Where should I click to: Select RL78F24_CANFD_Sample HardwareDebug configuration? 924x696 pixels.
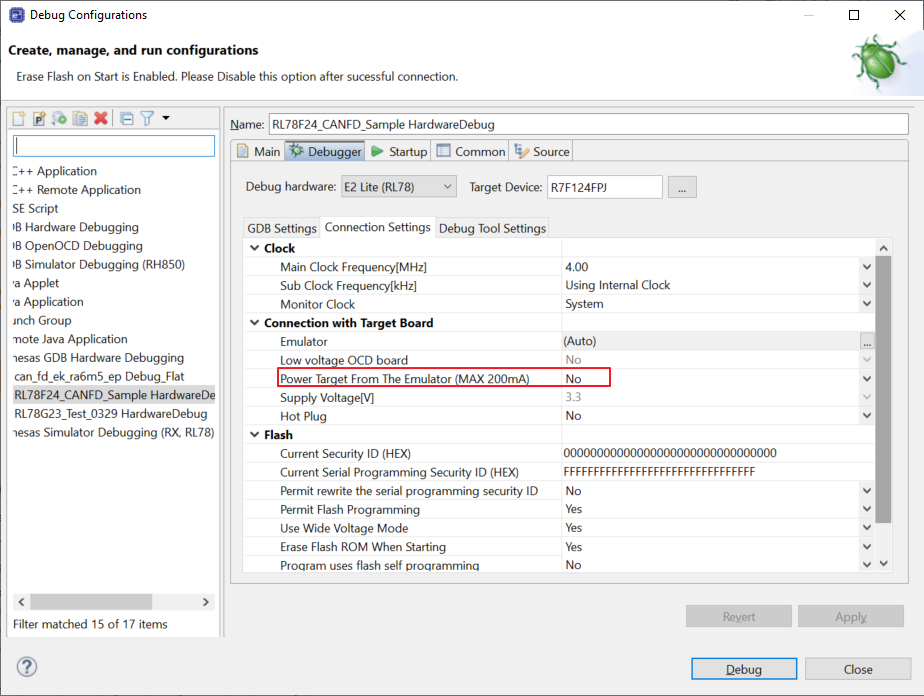click(x=114, y=395)
